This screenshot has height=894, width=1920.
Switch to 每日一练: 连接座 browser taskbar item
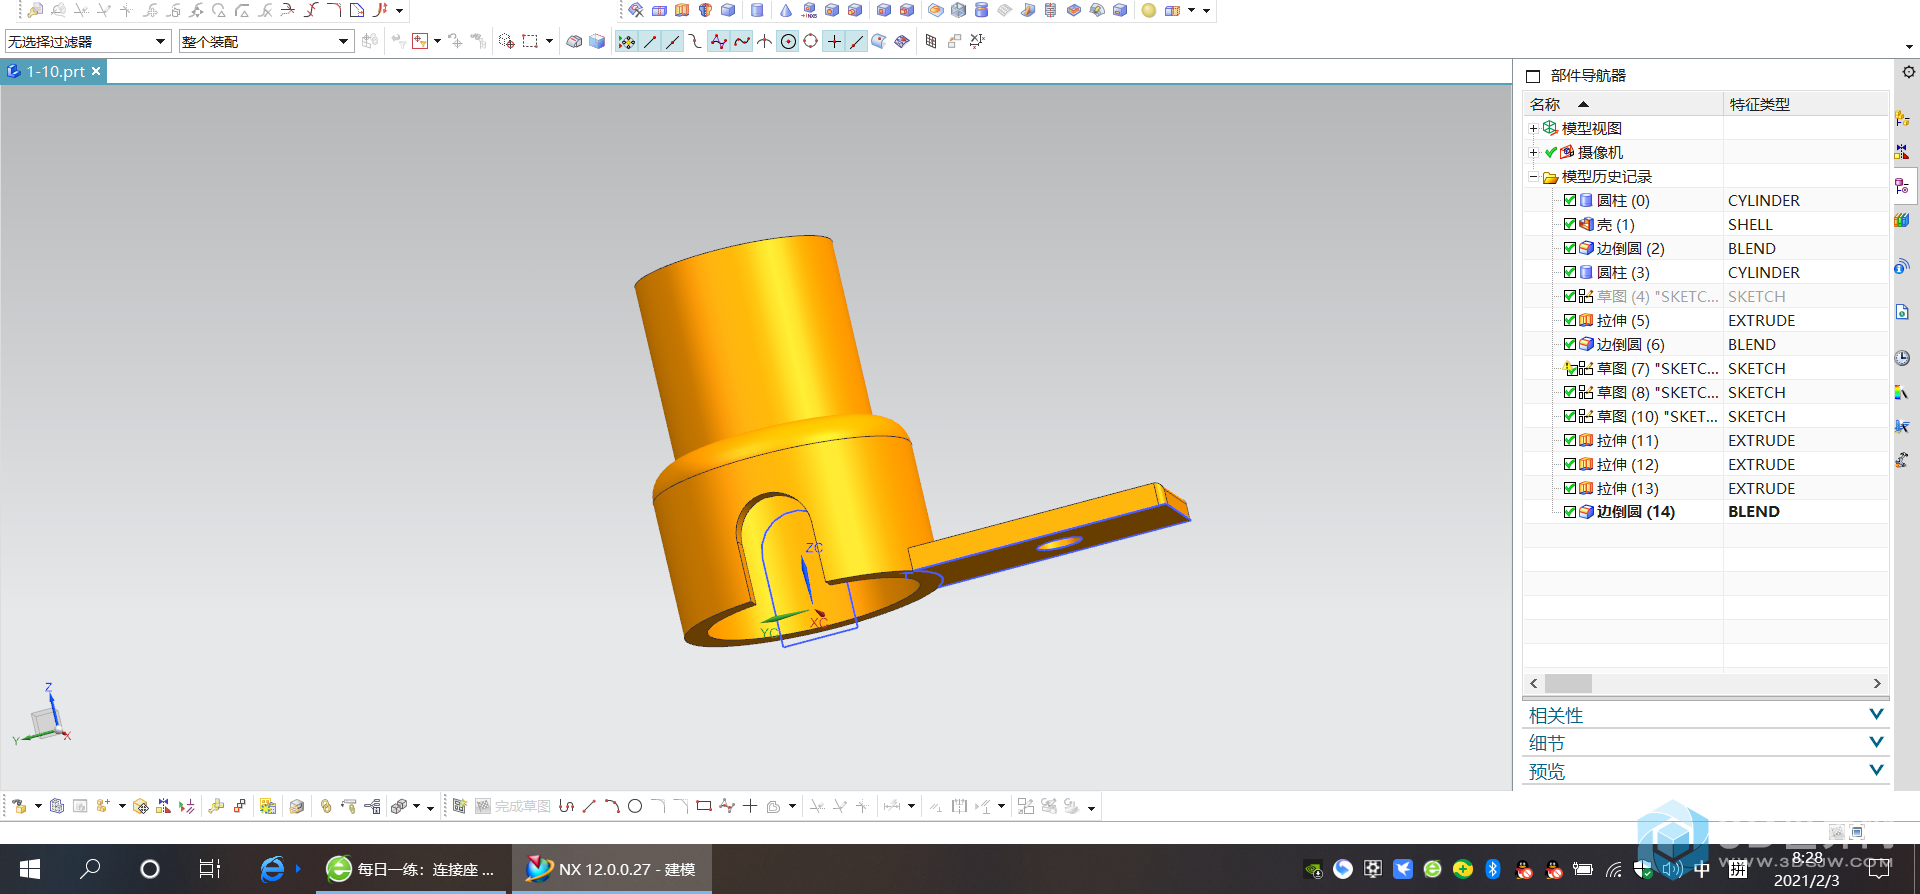(412, 869)
